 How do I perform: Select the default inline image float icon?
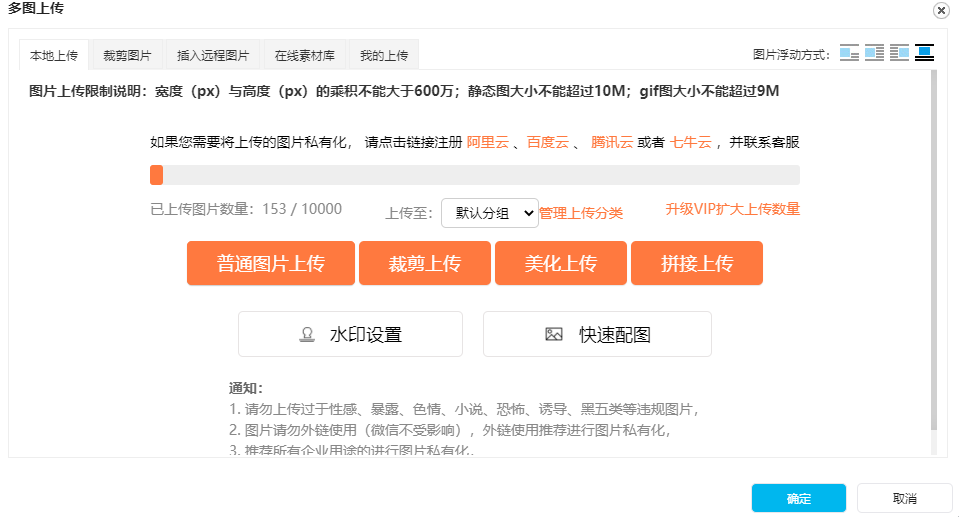point(849,53)
